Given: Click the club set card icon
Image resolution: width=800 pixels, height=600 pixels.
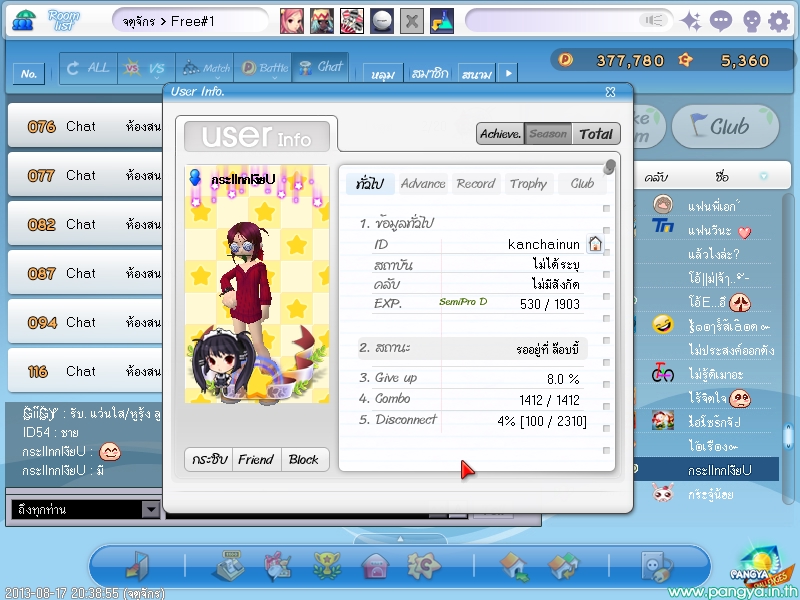Looking at the screenshot, I should click(x=352, y=21).
